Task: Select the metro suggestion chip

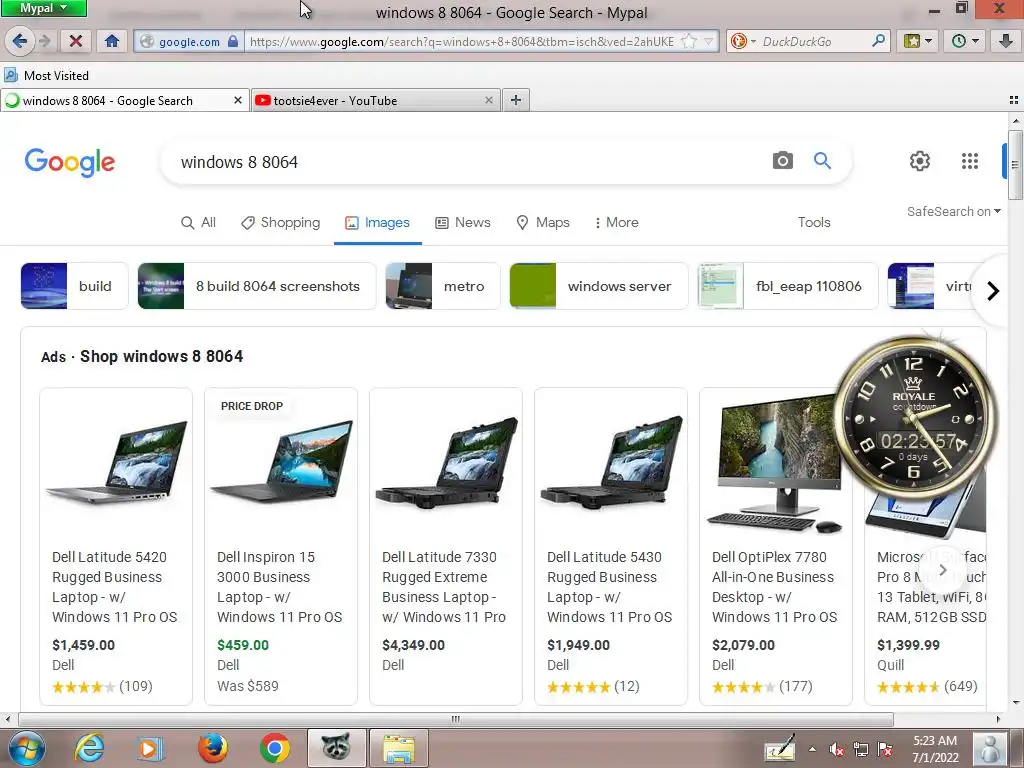Action: pyautogui.click(x=443, y=286)
